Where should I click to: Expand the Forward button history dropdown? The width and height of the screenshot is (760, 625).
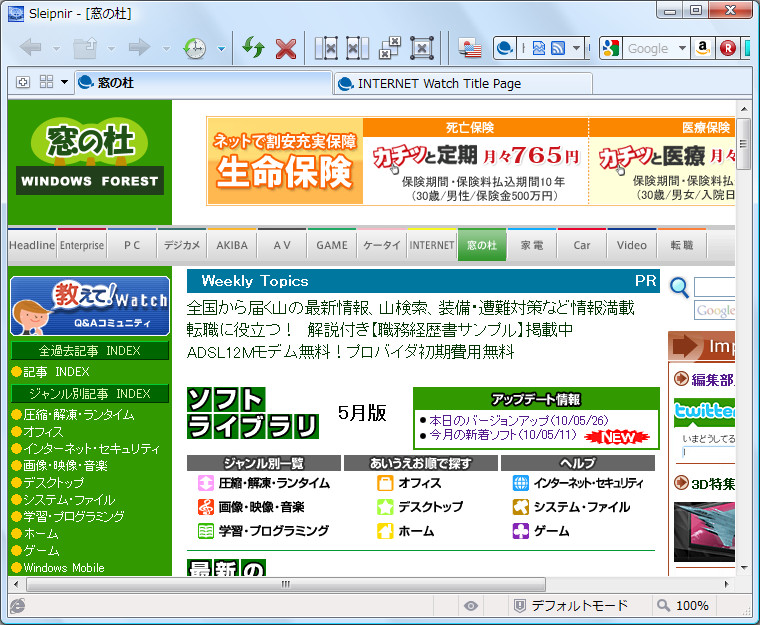[166, 48]
